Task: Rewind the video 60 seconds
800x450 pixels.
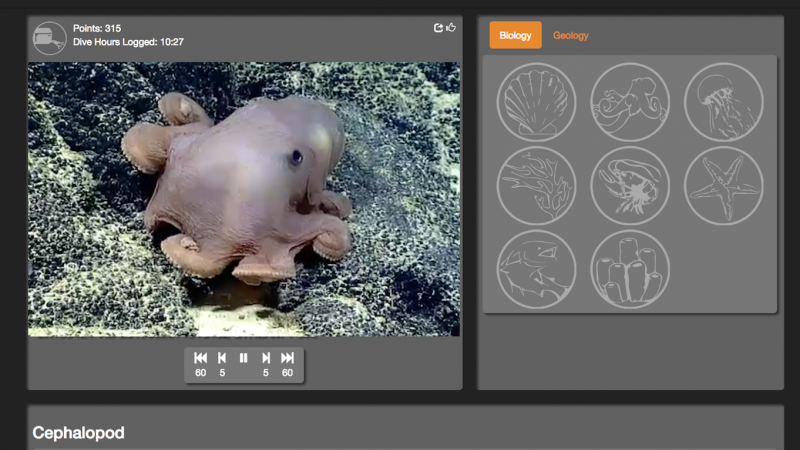Action: 200,358
